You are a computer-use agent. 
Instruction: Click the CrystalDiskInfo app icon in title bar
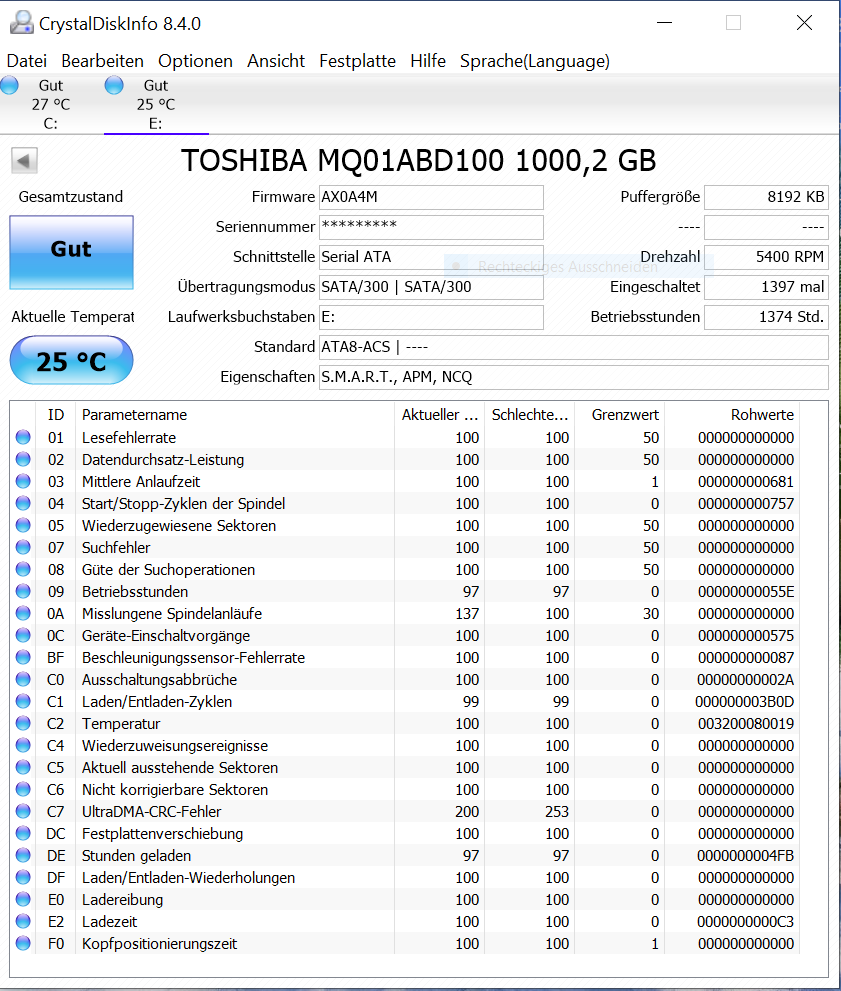tap(22, 23)
